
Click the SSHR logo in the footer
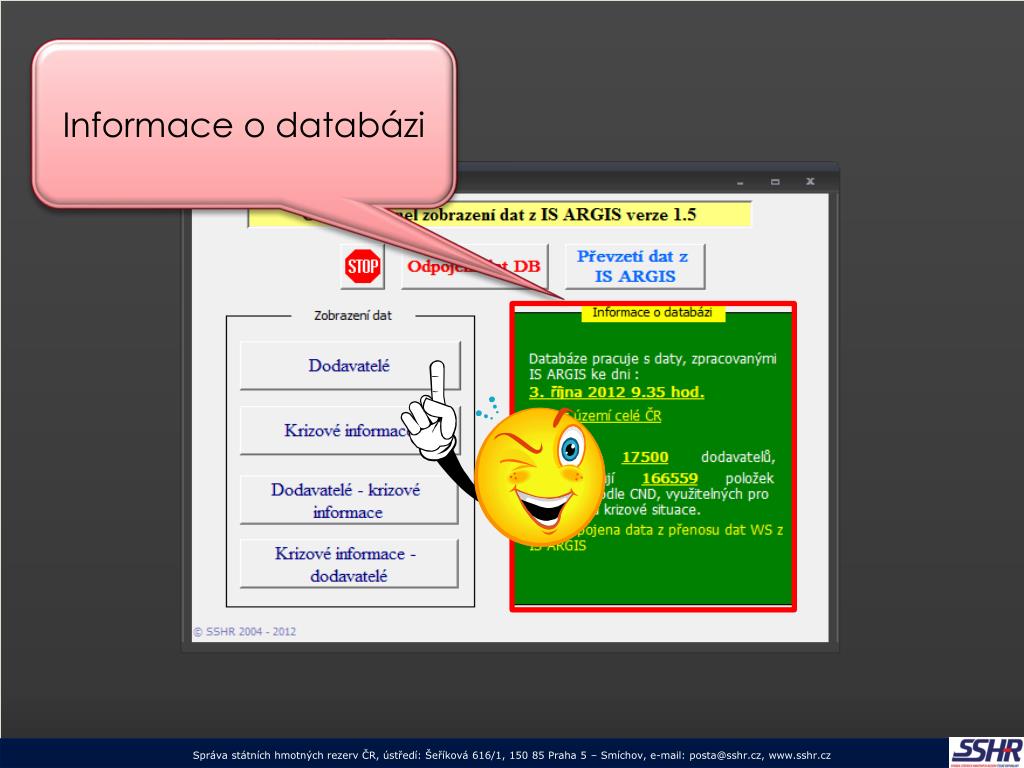(986, 752)
